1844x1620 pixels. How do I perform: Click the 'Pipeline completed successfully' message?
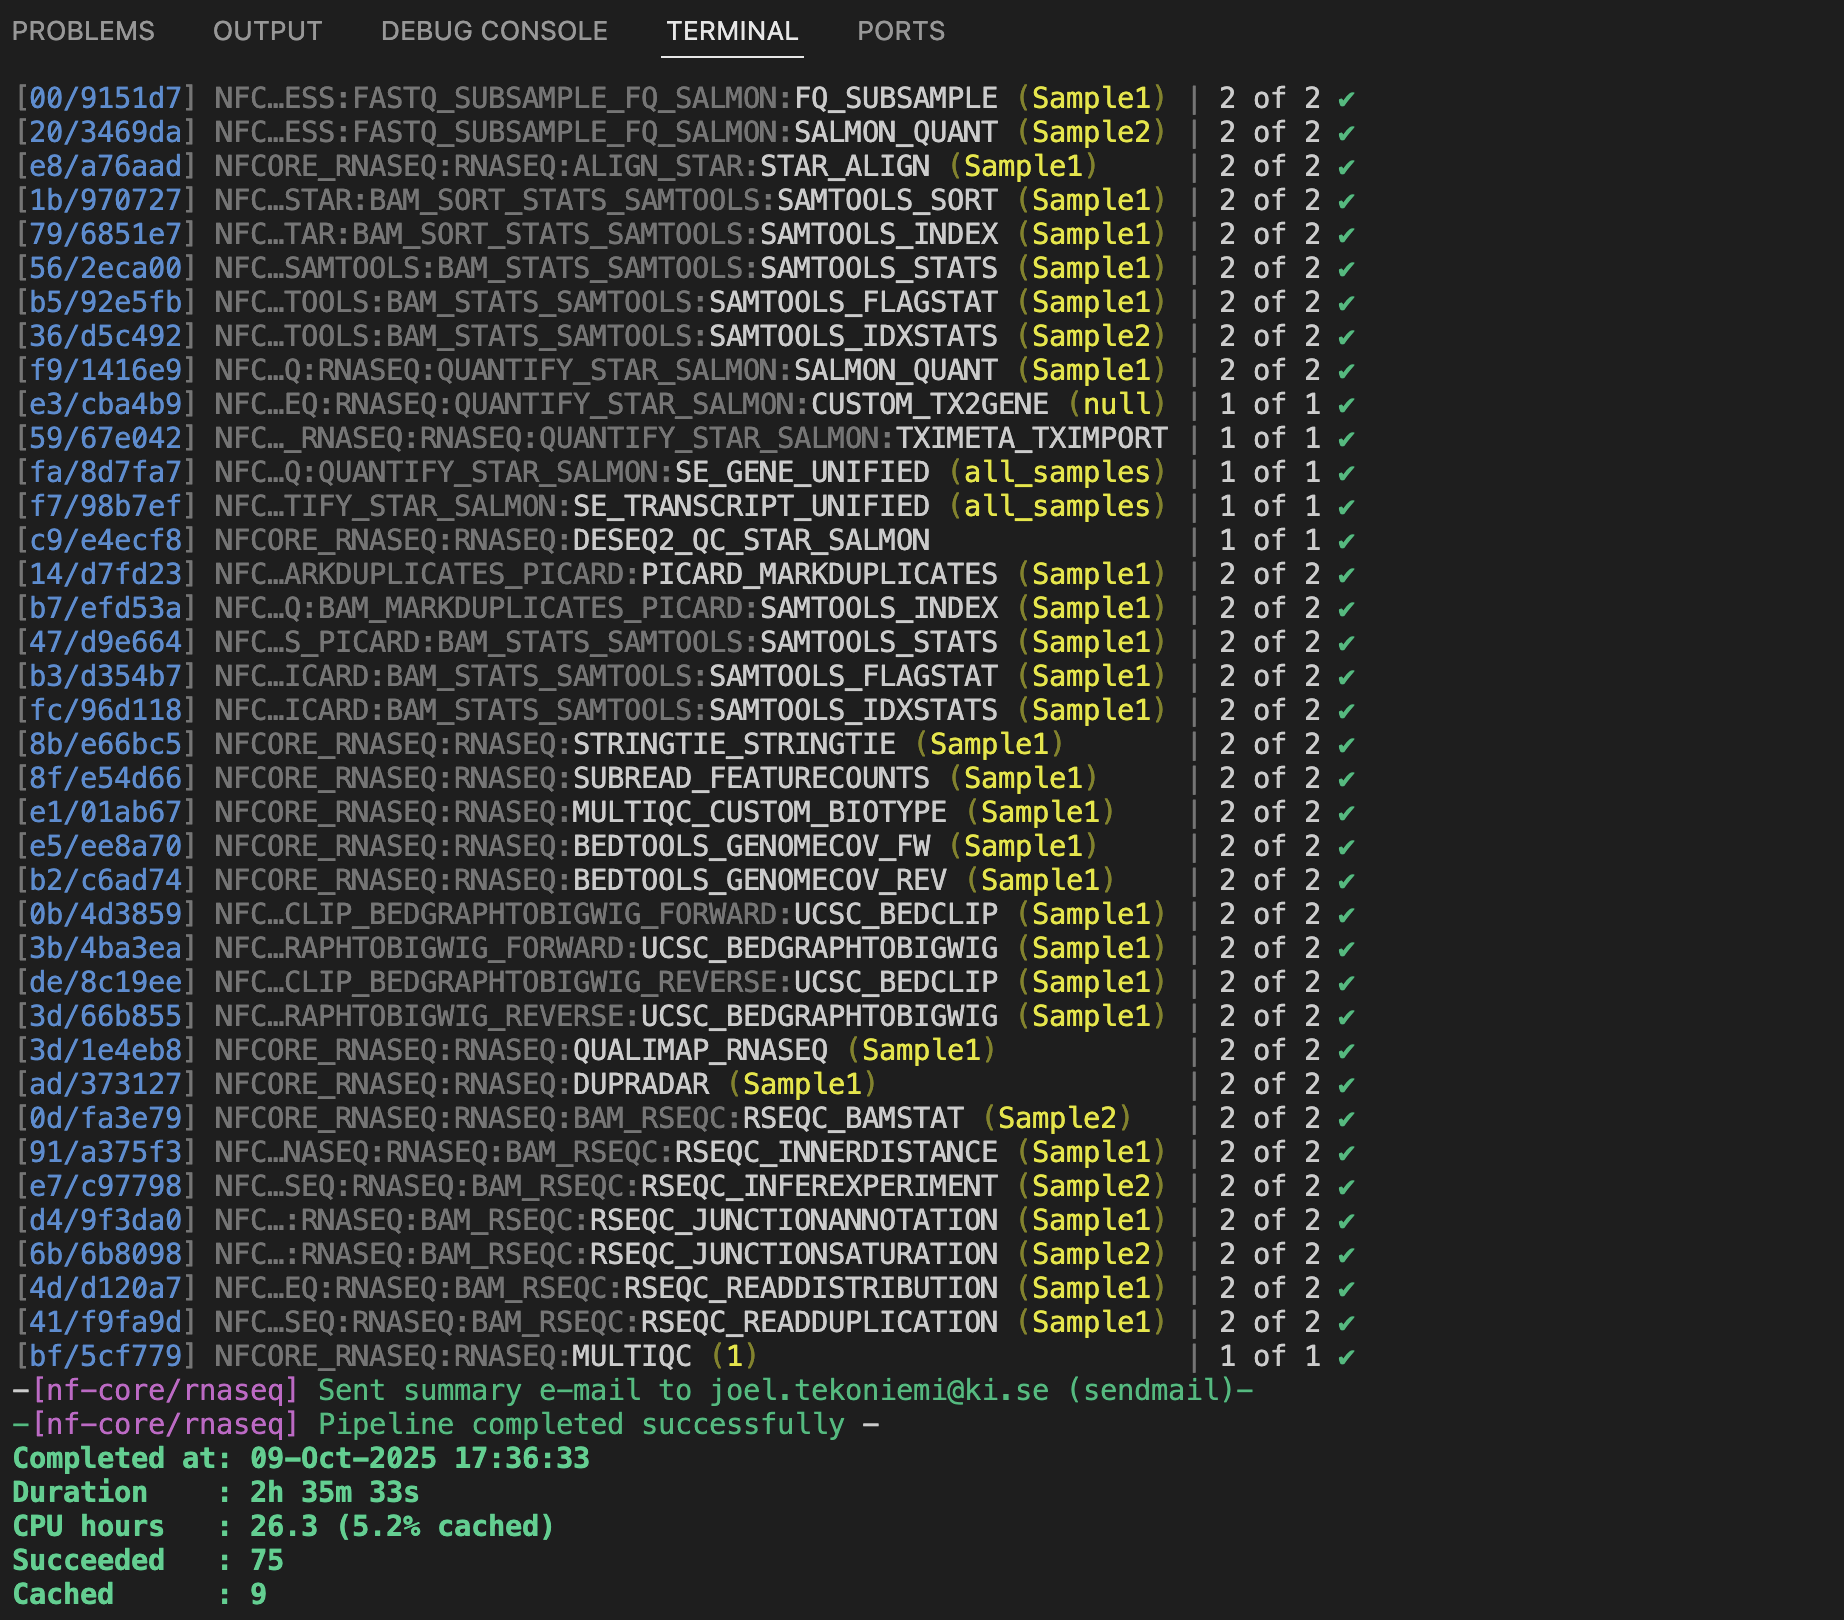[x=581, y=1424]
